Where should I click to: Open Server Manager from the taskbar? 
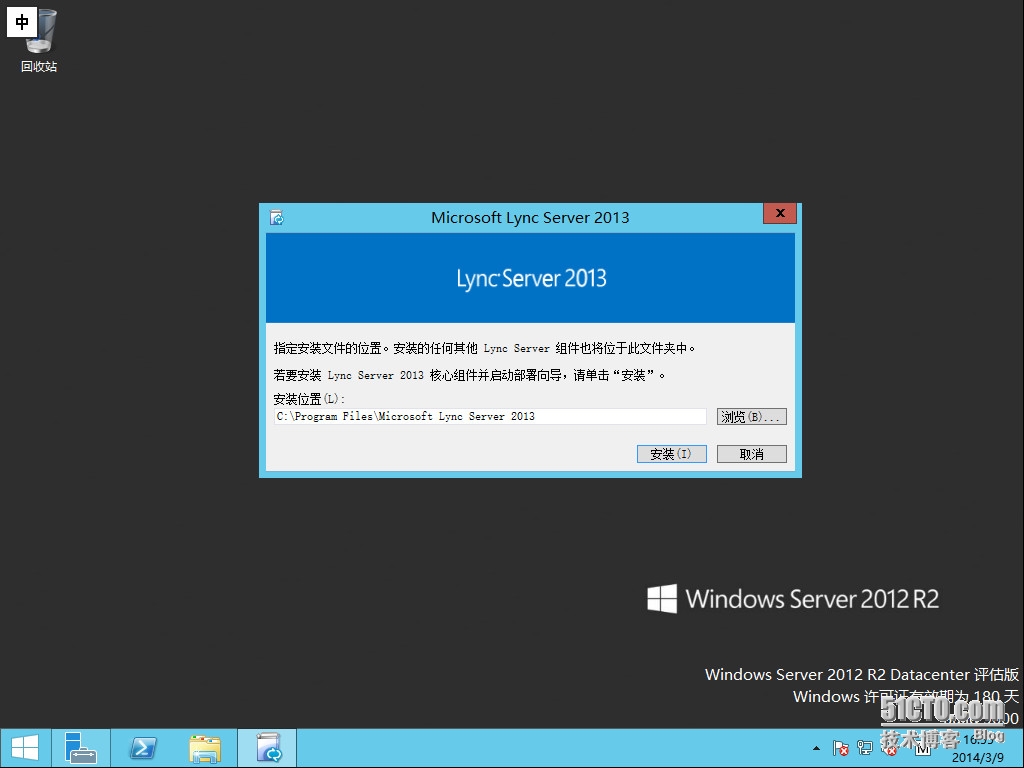click(81, 748)
